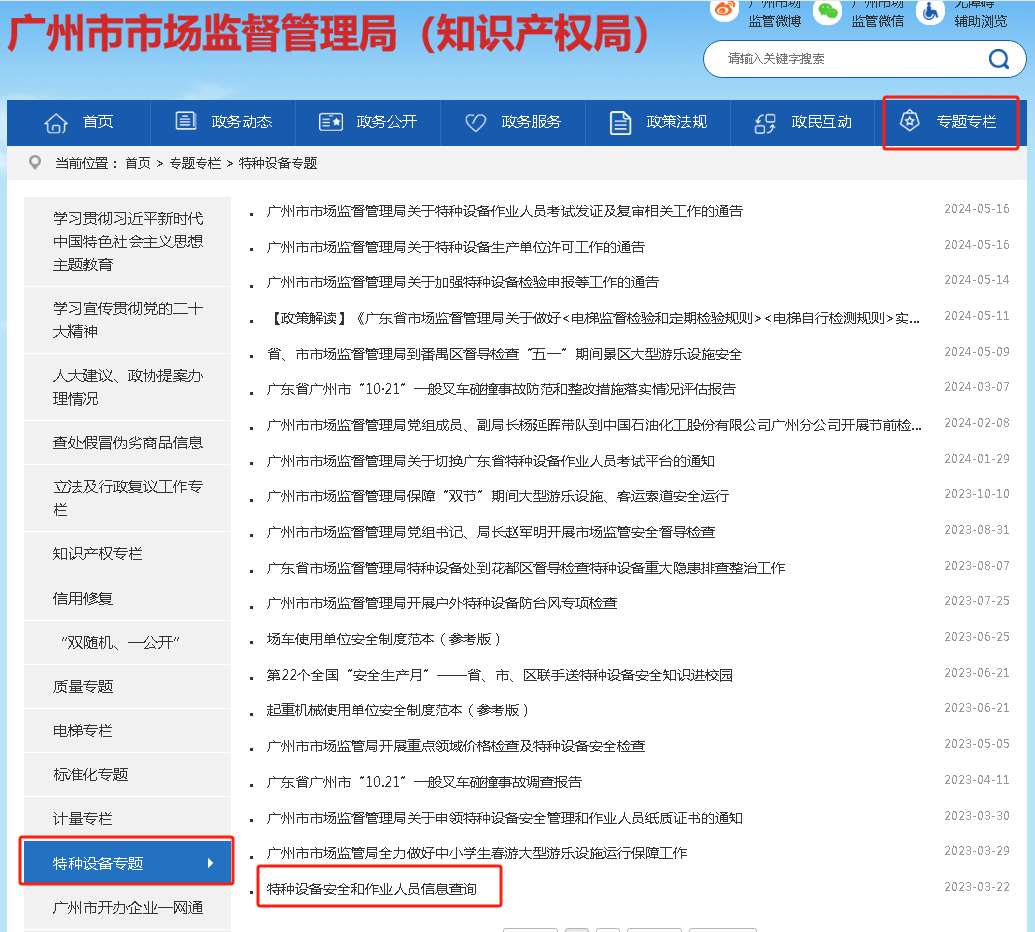Screen dimensions: 1035x932
Task: Click the star badge 专题专栏 icon
Action: coord(909,121)
